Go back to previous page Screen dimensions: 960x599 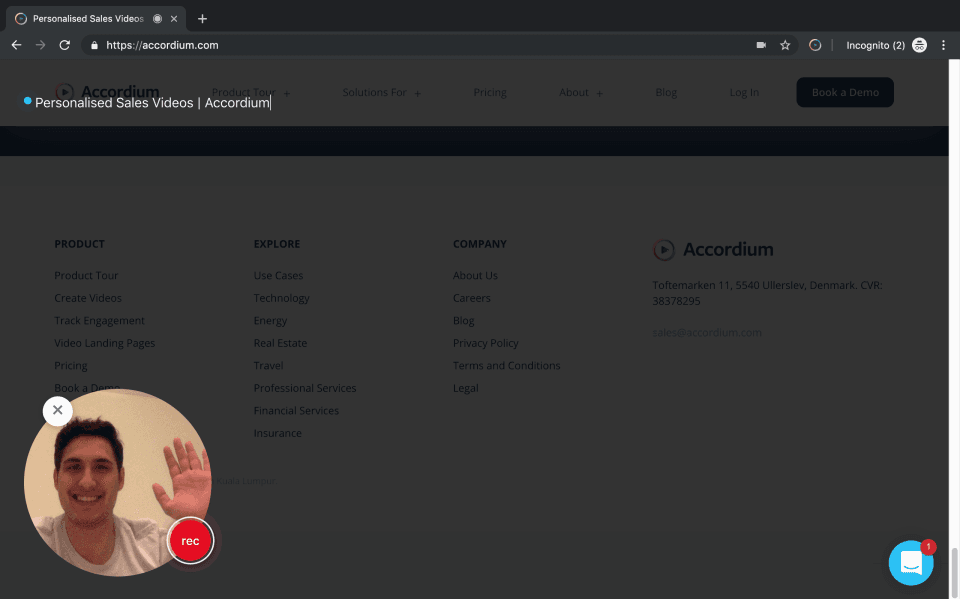click(x=17, y=45)
